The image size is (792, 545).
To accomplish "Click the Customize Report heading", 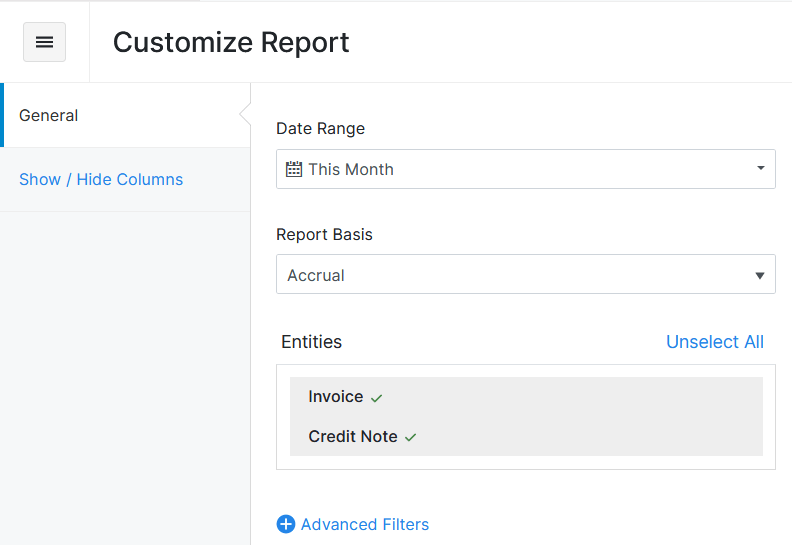I will [231, 42].
